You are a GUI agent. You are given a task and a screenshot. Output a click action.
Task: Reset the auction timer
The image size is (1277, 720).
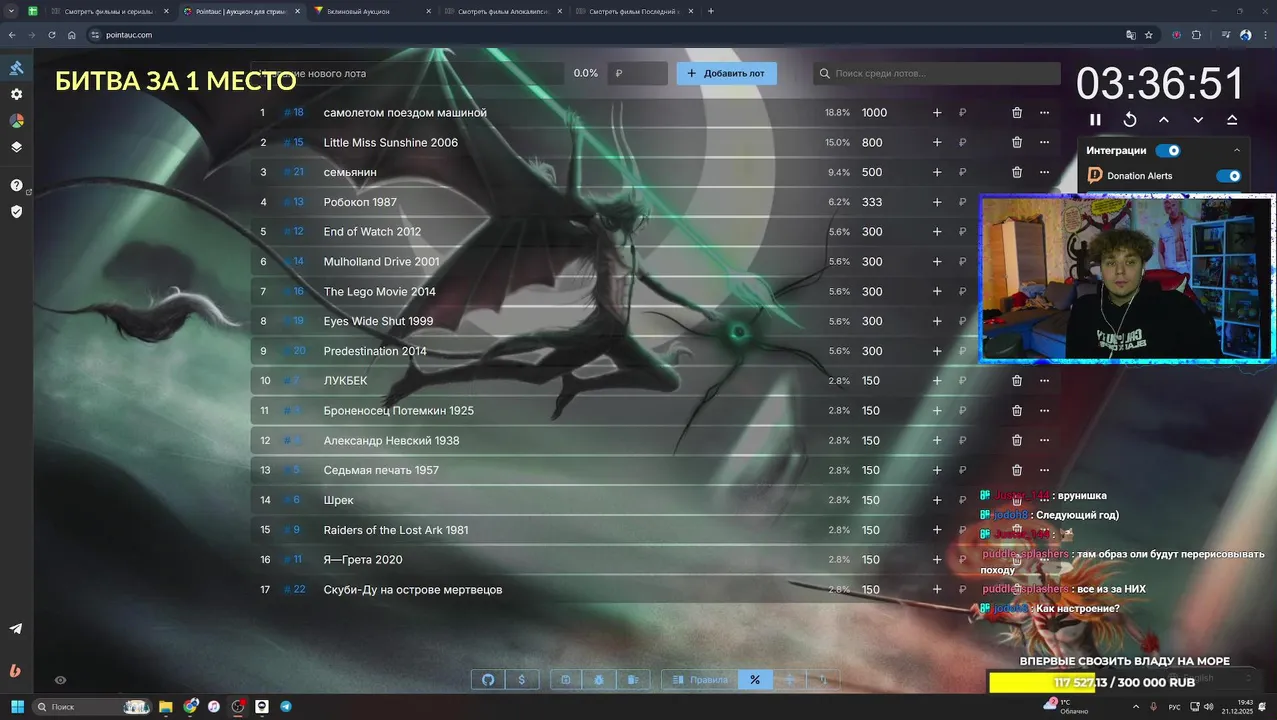(1130, 119)
